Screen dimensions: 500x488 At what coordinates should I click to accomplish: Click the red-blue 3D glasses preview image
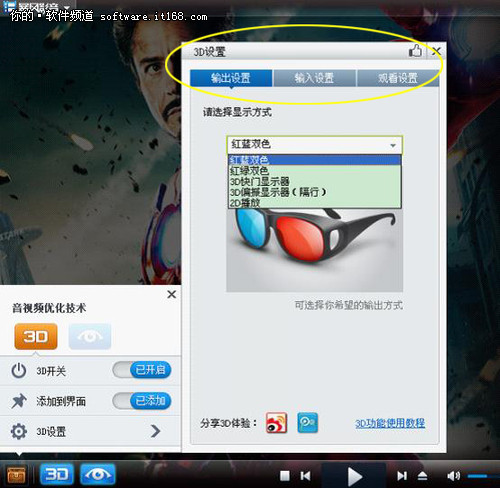pos(315,250)
